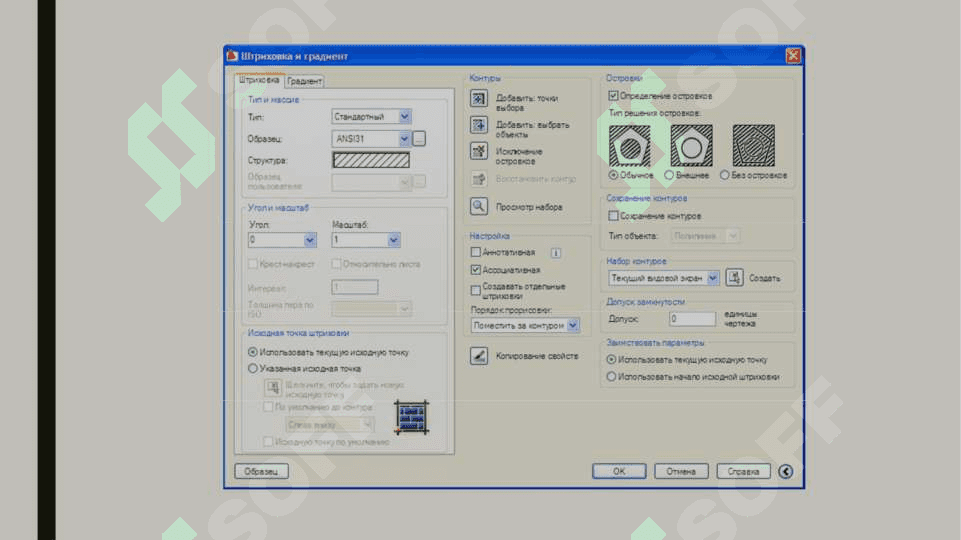Click the Создать label by boundary set
Image resolution: width=961 pixels, height=540 pixels.
click(x=765, y=278)
